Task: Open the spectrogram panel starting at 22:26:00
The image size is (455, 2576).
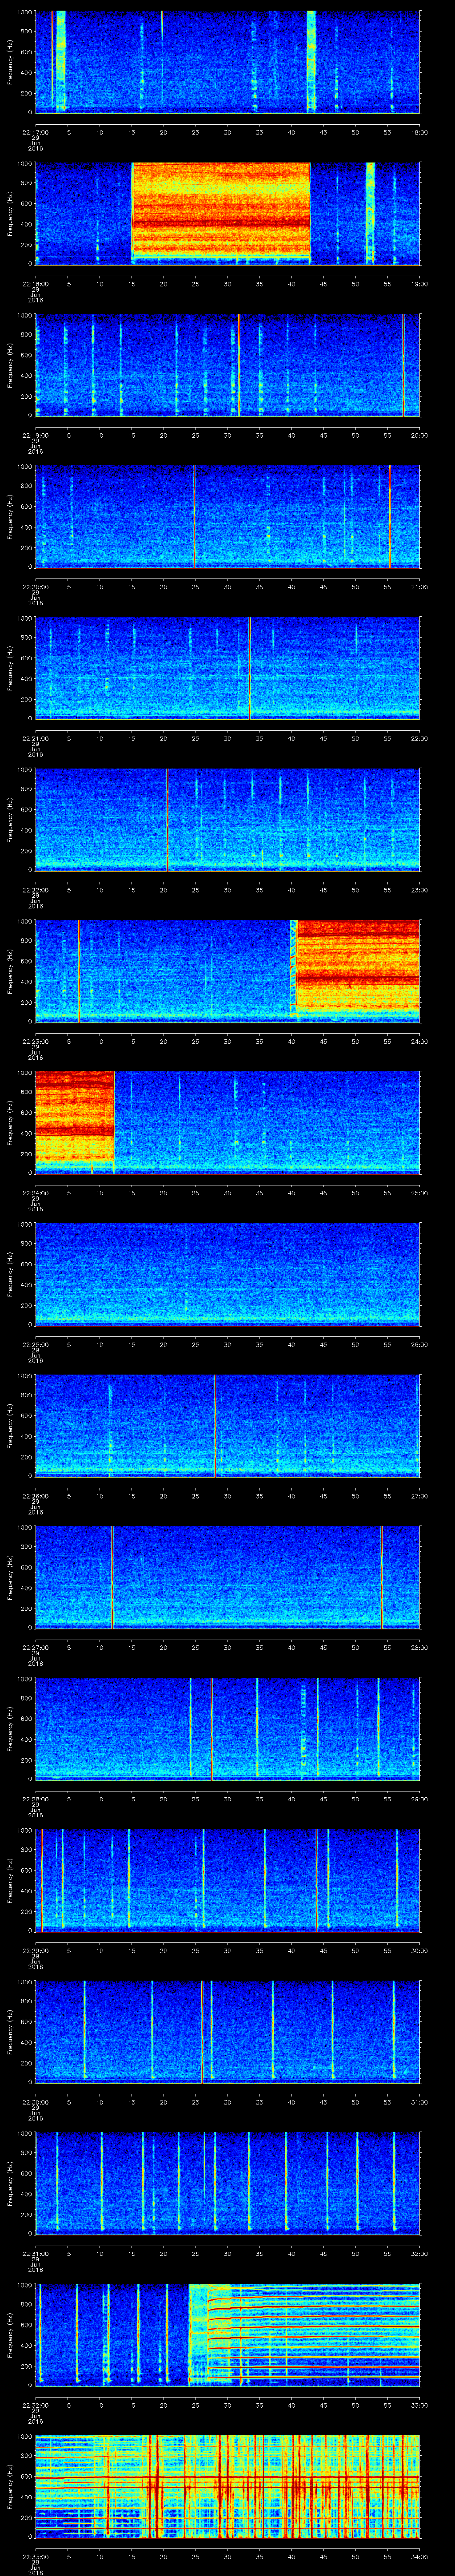Action: [x=228, y=1426]
